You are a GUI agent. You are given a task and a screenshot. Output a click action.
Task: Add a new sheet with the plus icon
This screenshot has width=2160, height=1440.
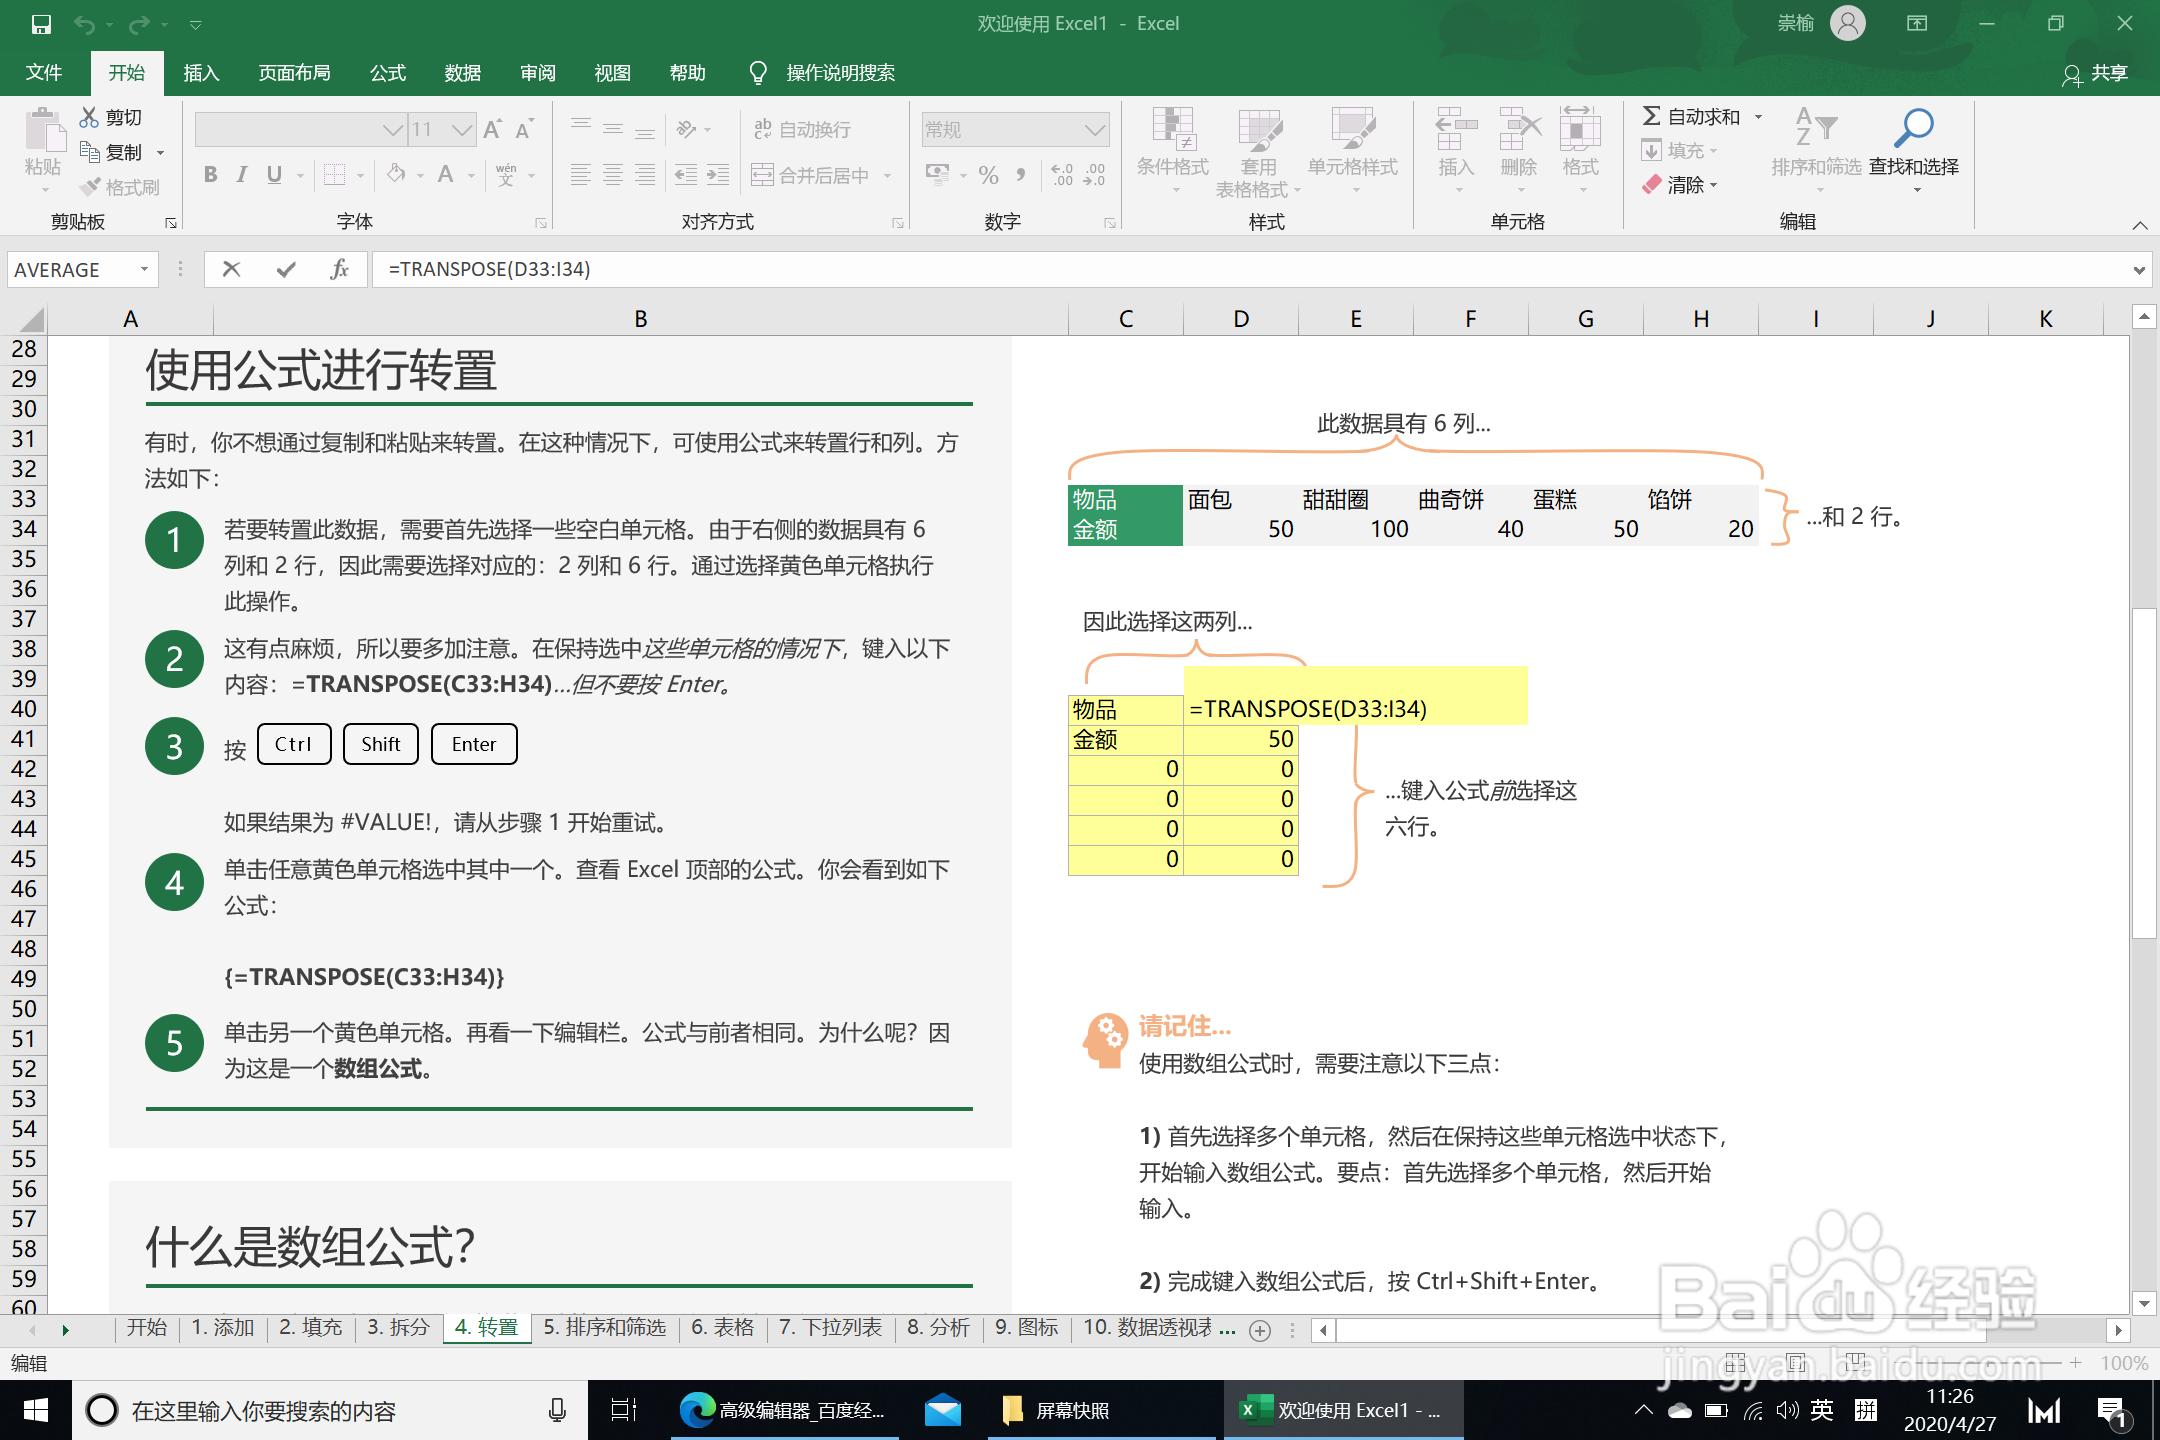(x=1260, y=1330)
